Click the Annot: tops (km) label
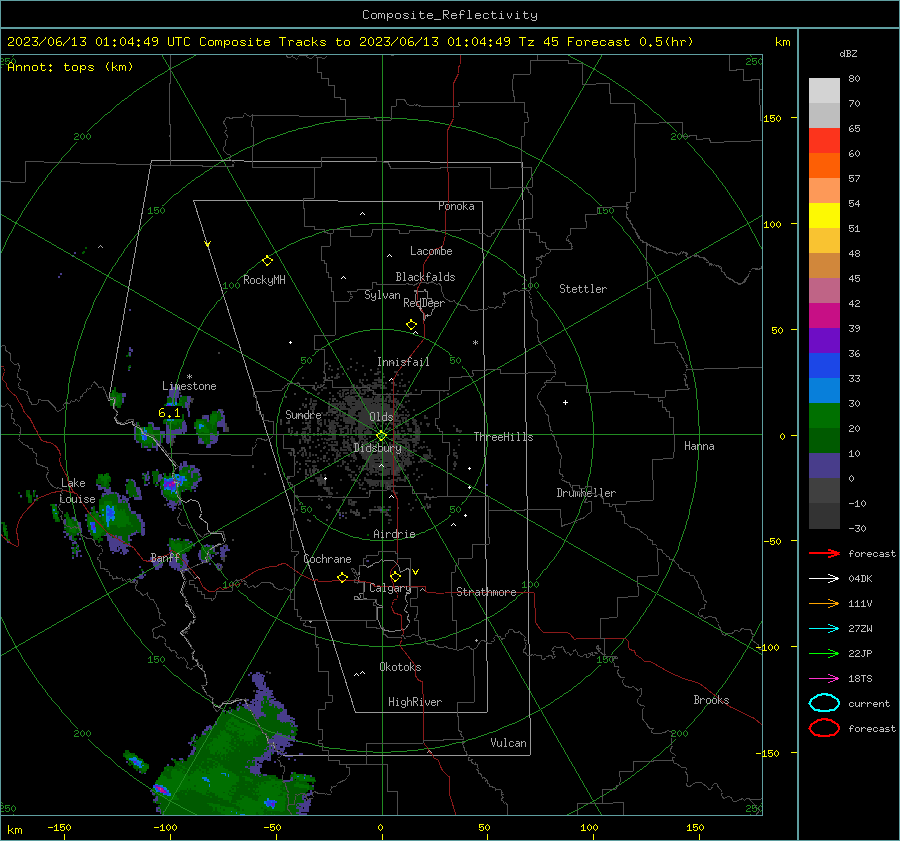900x841 pixels. pyautogui.click(x=70, y=67)
